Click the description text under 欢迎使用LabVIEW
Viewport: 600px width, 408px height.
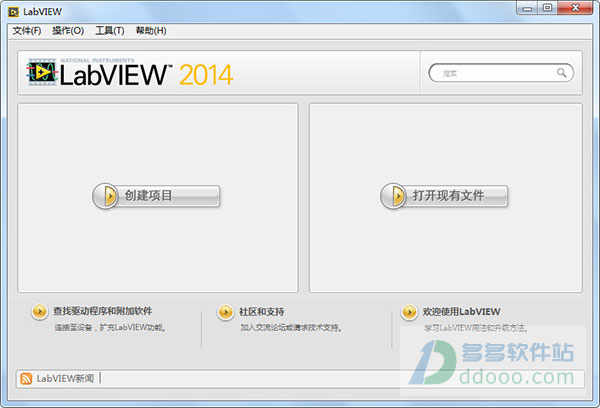(476, 328)
